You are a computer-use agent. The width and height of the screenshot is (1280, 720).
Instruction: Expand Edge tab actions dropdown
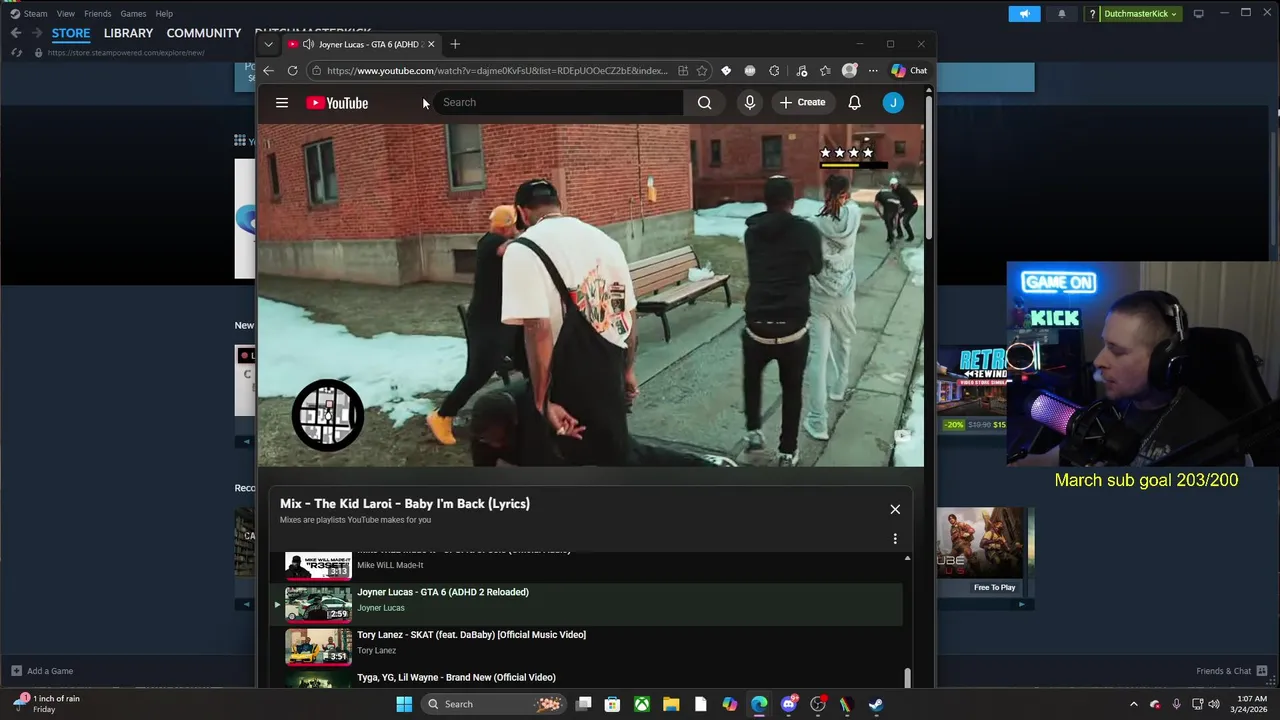tap(268, 44)
